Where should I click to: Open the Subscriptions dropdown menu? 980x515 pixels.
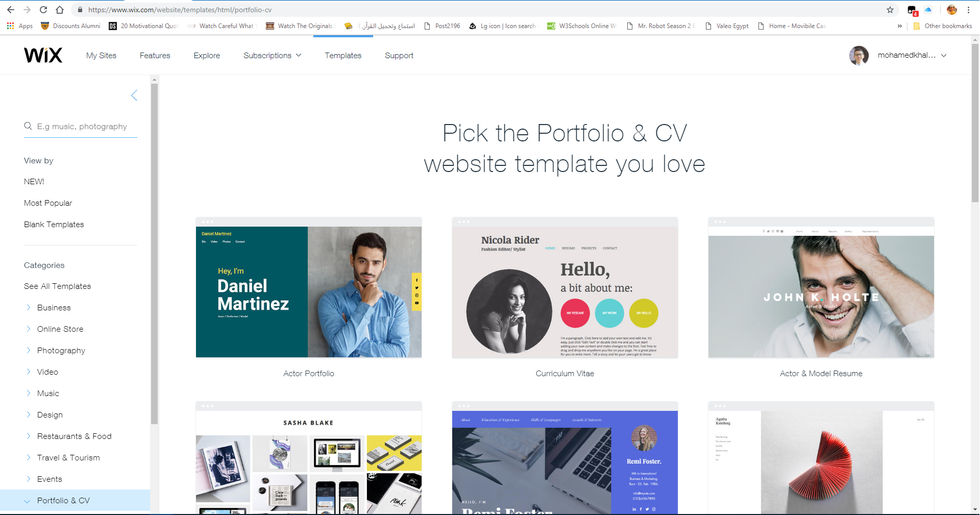[272, 55]
